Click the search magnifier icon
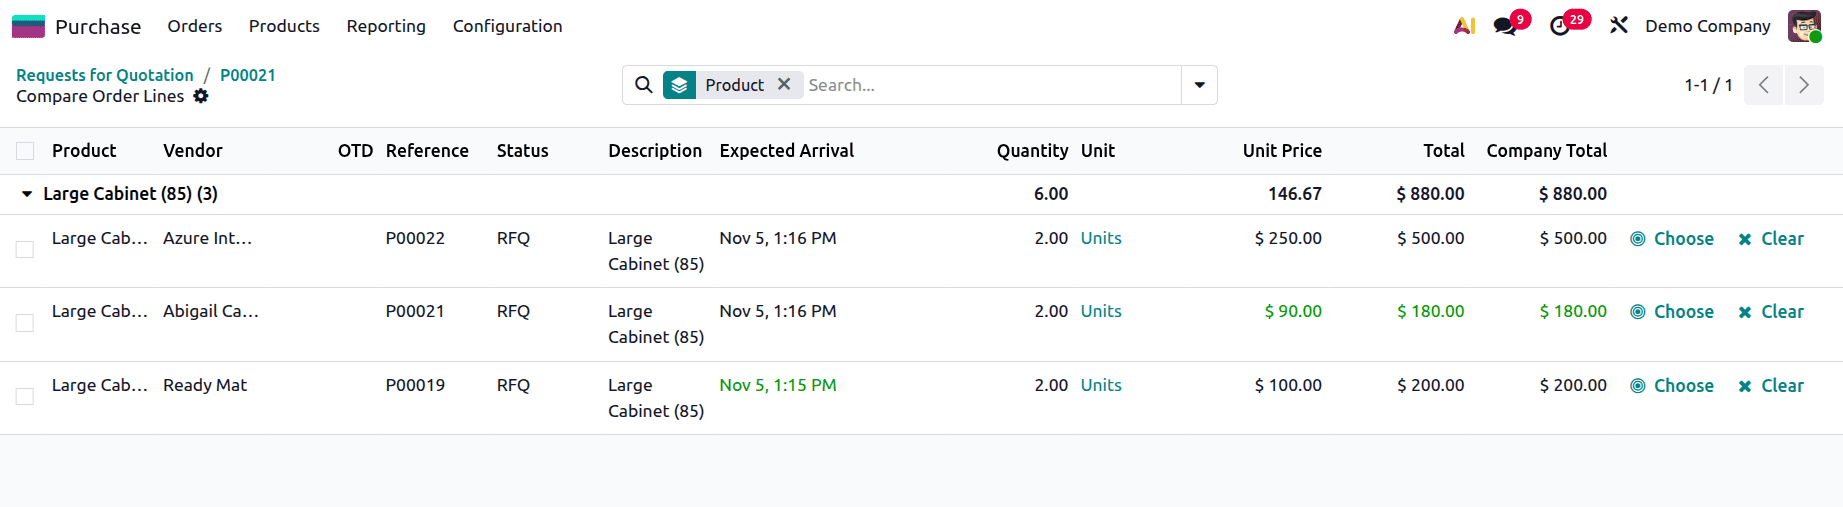 pyautogui.click(x=644, y=85)
